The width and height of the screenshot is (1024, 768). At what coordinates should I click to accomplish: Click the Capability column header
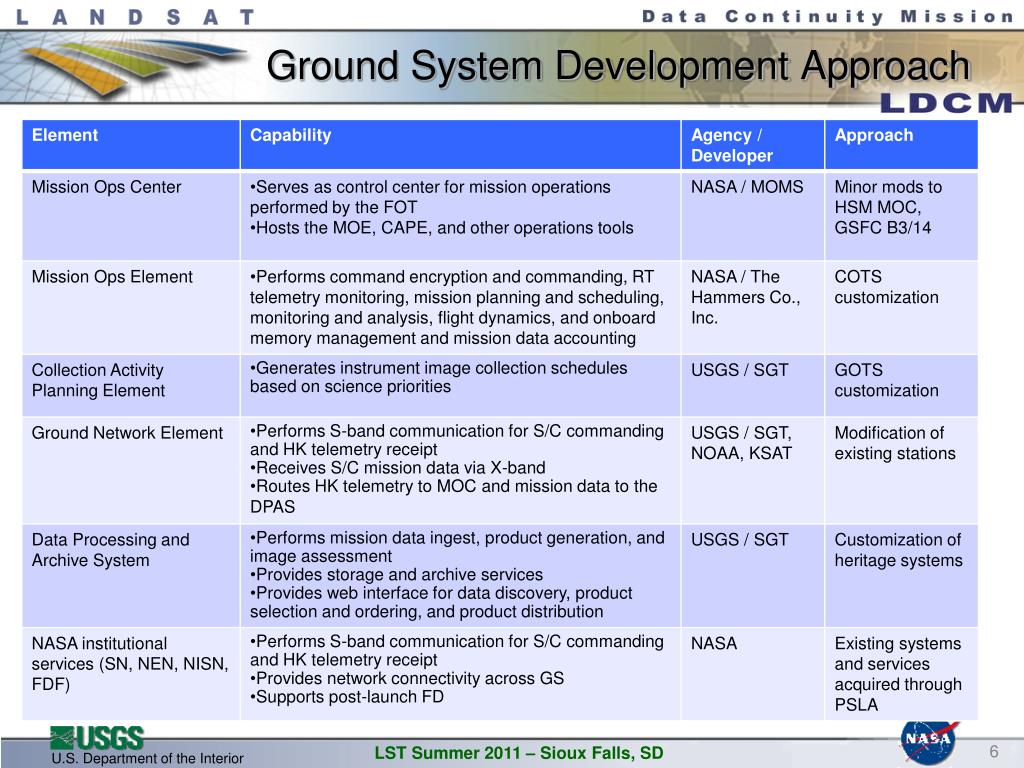[460, 144]
